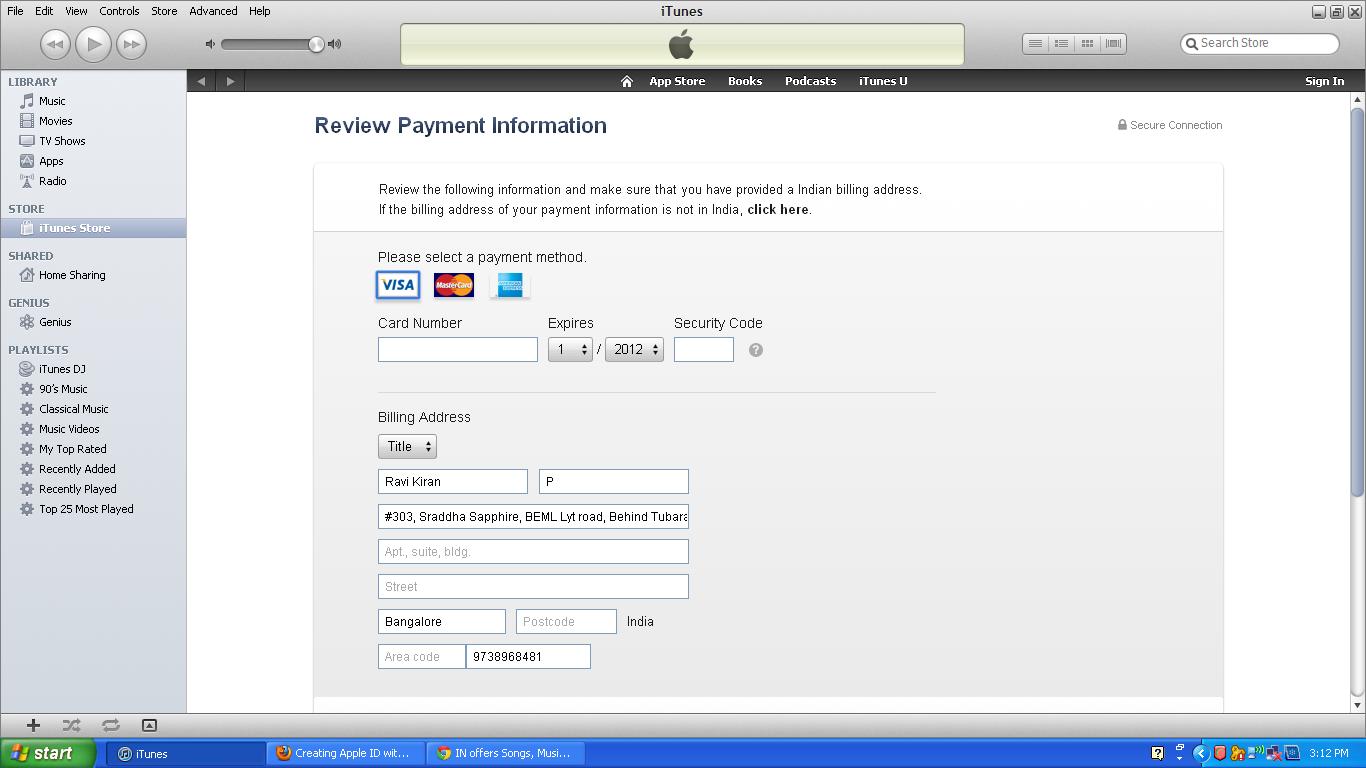Open the File menu
The height and width of the screenshot is (768, 1366).
point(15,11)
